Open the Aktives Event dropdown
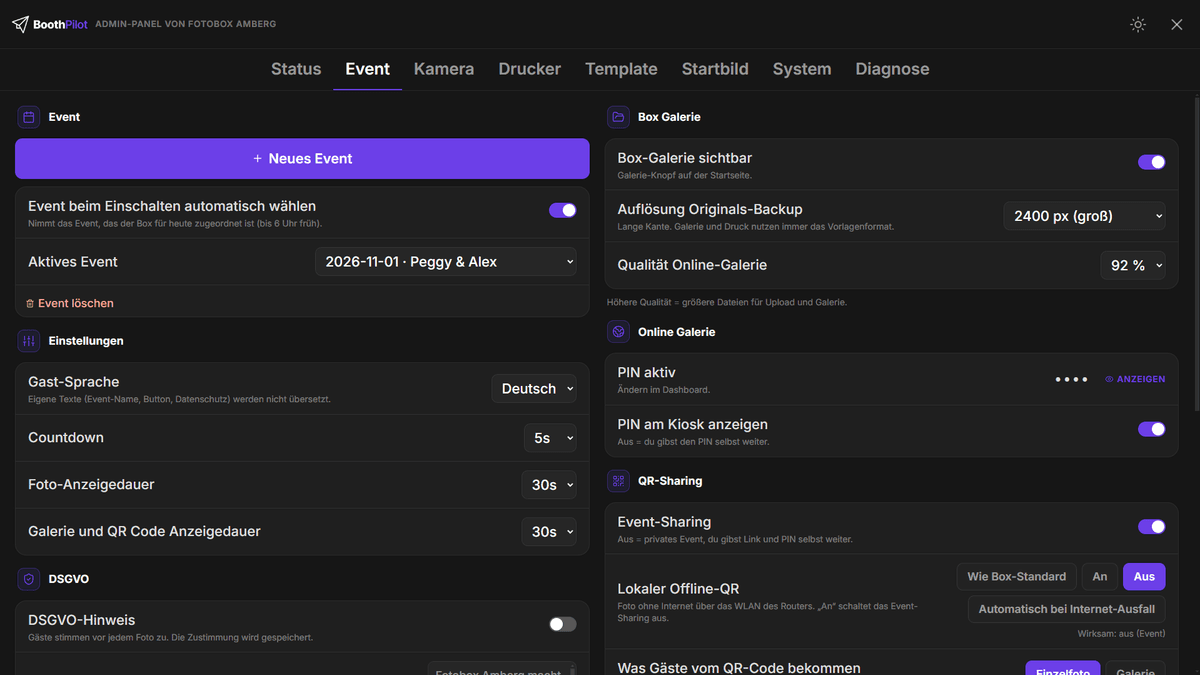This screenshot has width=1200, height=675. point(445,262)
